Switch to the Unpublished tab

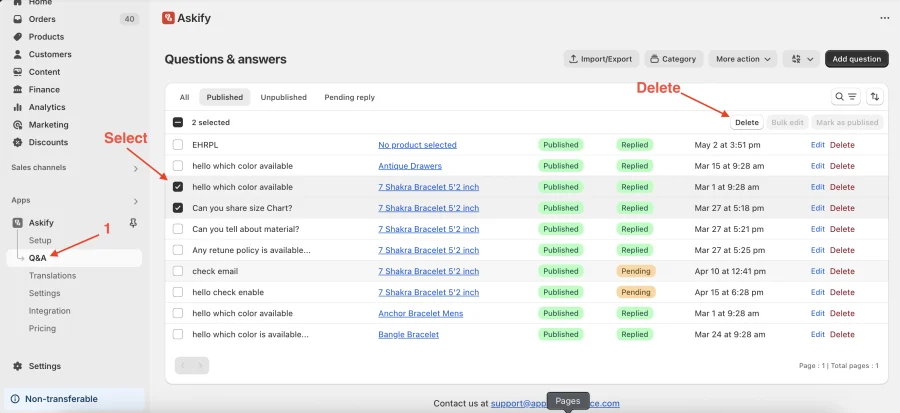(x=284, y=98)
